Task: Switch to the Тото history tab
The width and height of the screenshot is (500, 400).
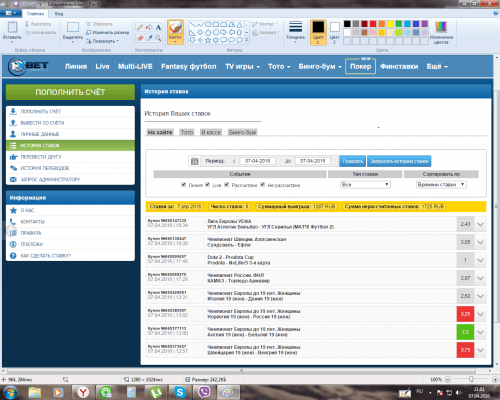Action: tap(187, 132)
